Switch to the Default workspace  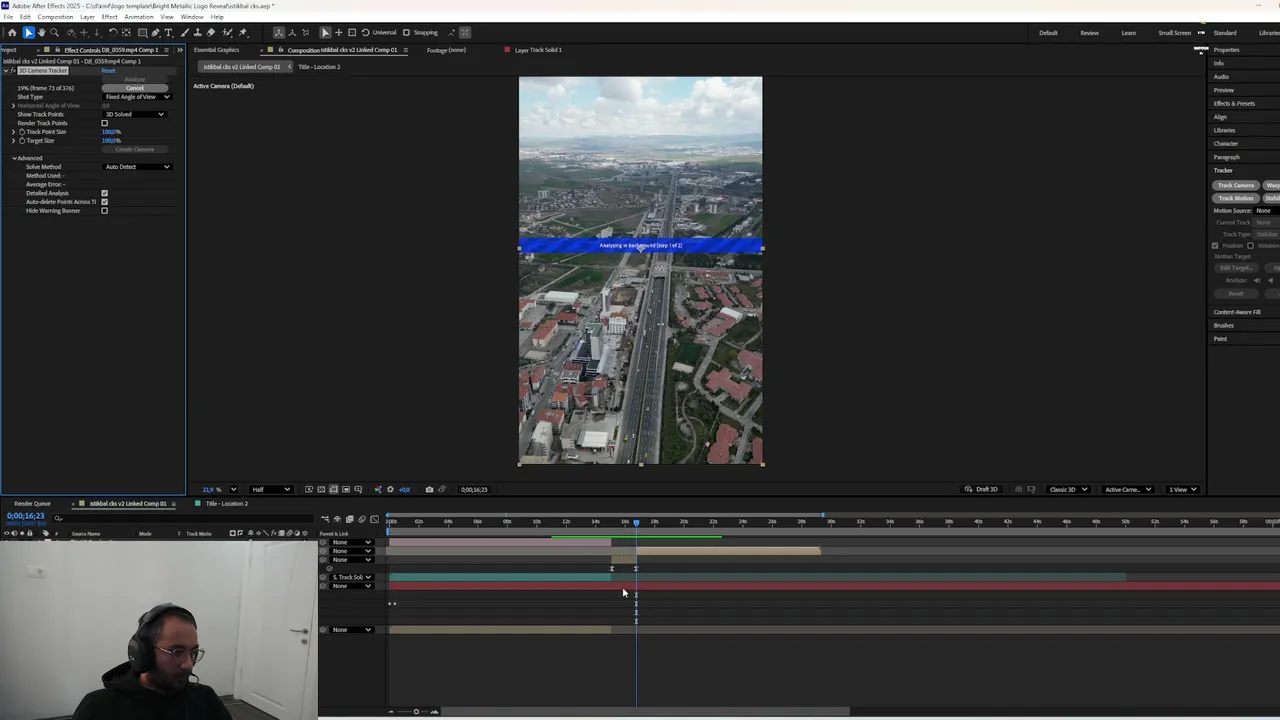click(x=1048, y=33)
